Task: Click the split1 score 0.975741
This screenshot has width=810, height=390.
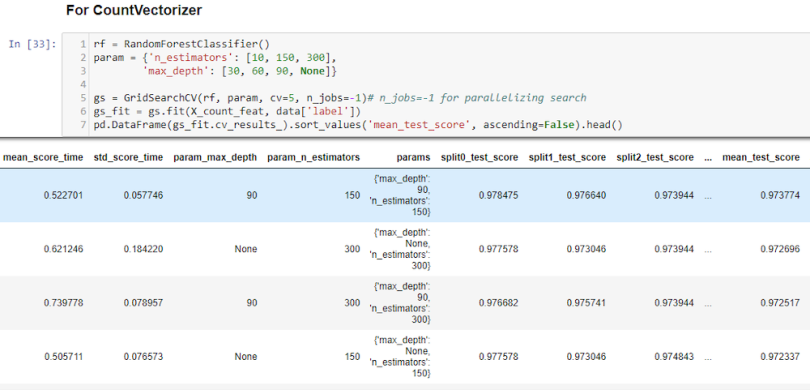Action: [586, 303]
